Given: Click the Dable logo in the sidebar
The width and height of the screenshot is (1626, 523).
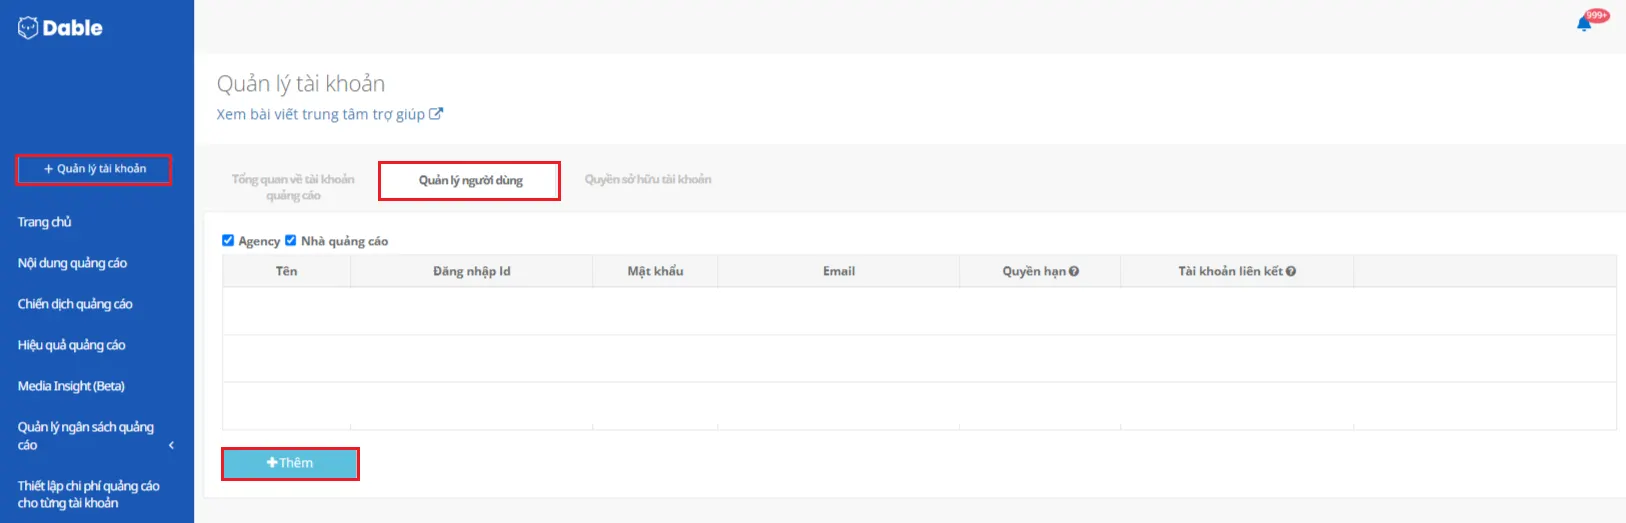Looking at the screenshot, I should pyautogui.click(x=60, y=28).
